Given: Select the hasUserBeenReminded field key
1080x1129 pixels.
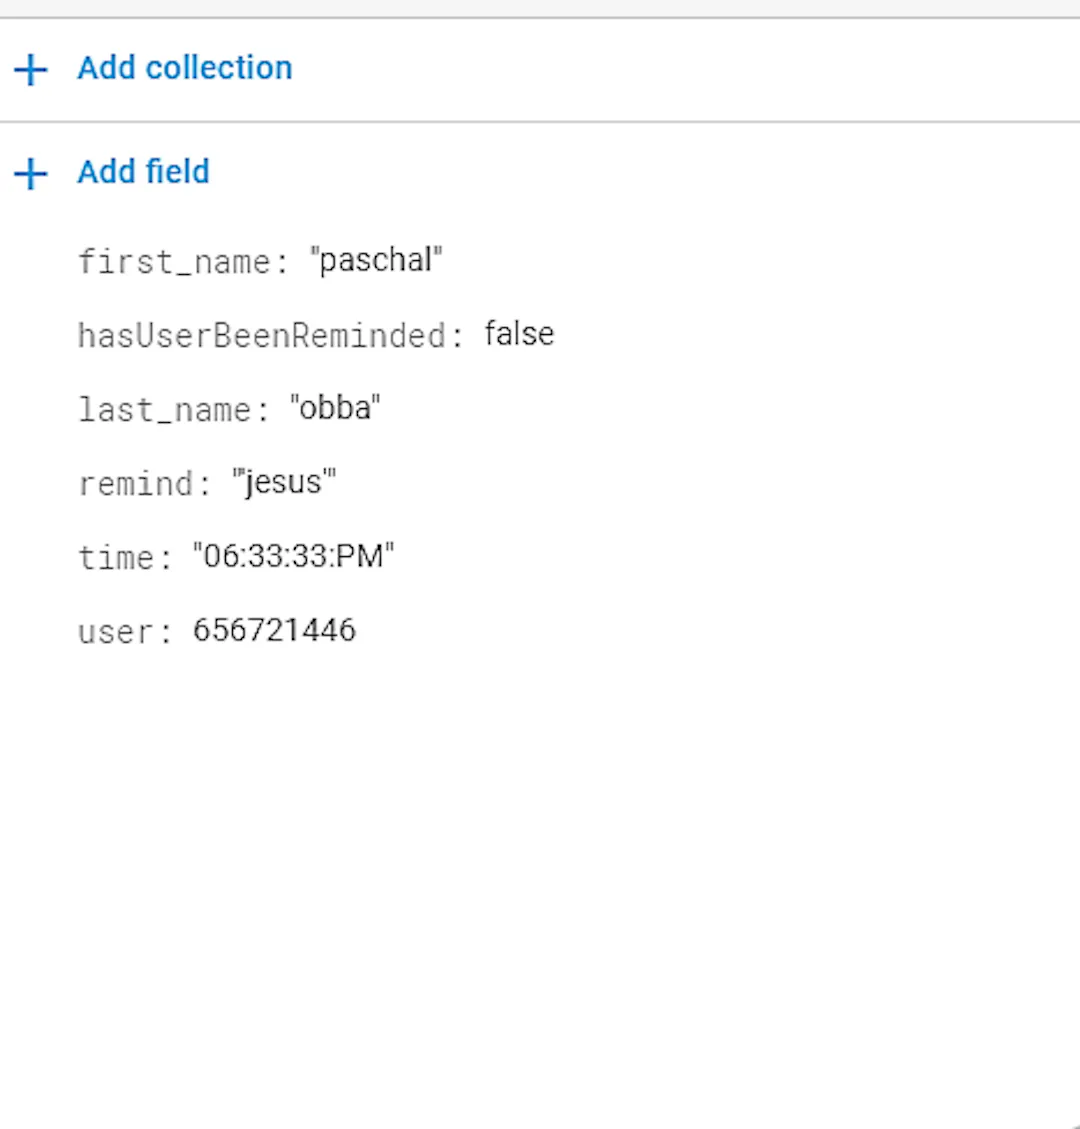Looking at the screenshot, I should coord(262,336).
